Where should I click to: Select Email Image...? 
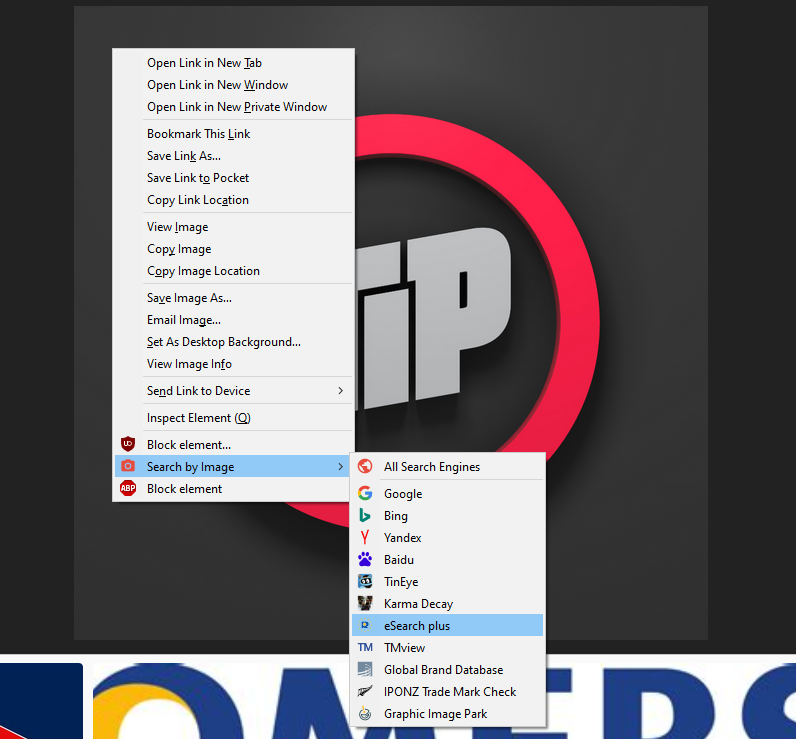pyautogui.click(x=233, y=320)
